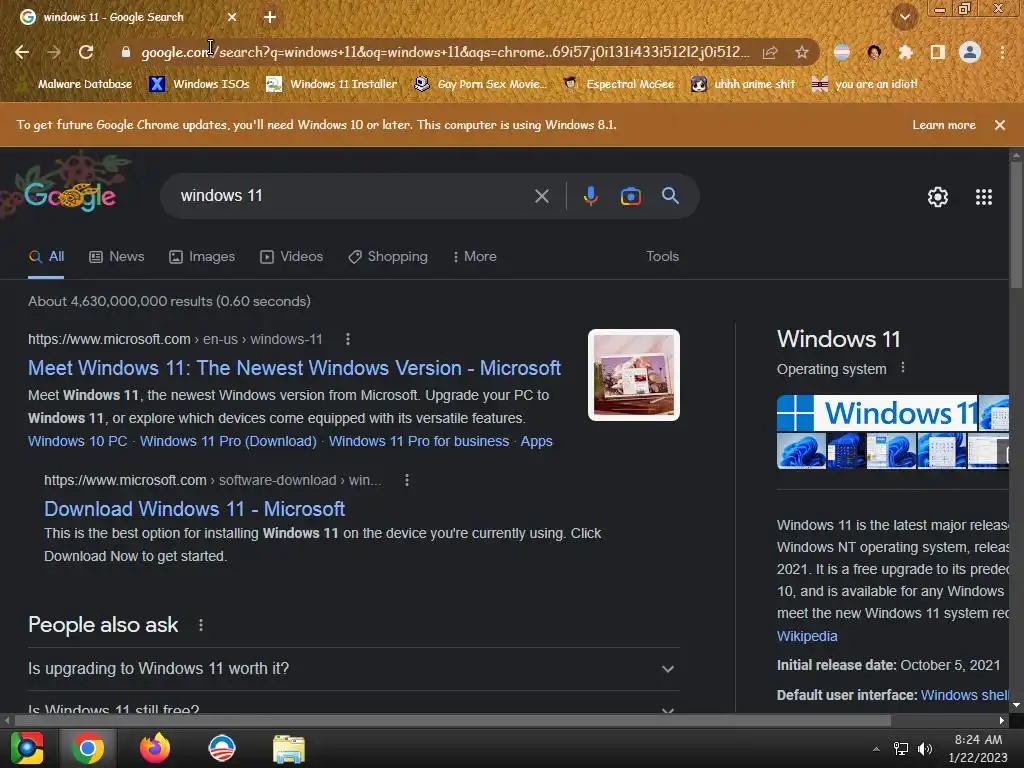The height and width of the screenshot is (768, 1024).
Task: Open File Explorer from the taskbar
Action: (288, 748)
